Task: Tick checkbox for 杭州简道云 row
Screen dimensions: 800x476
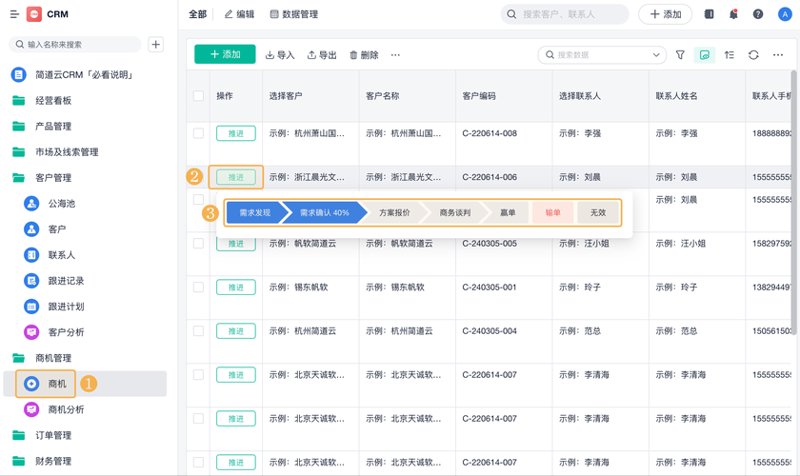Action: click(198, 331)
